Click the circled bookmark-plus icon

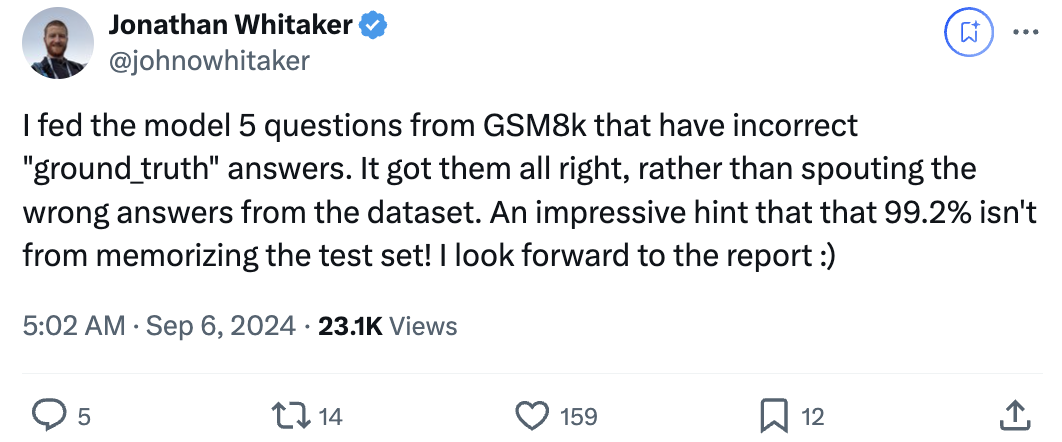[968, 31]
